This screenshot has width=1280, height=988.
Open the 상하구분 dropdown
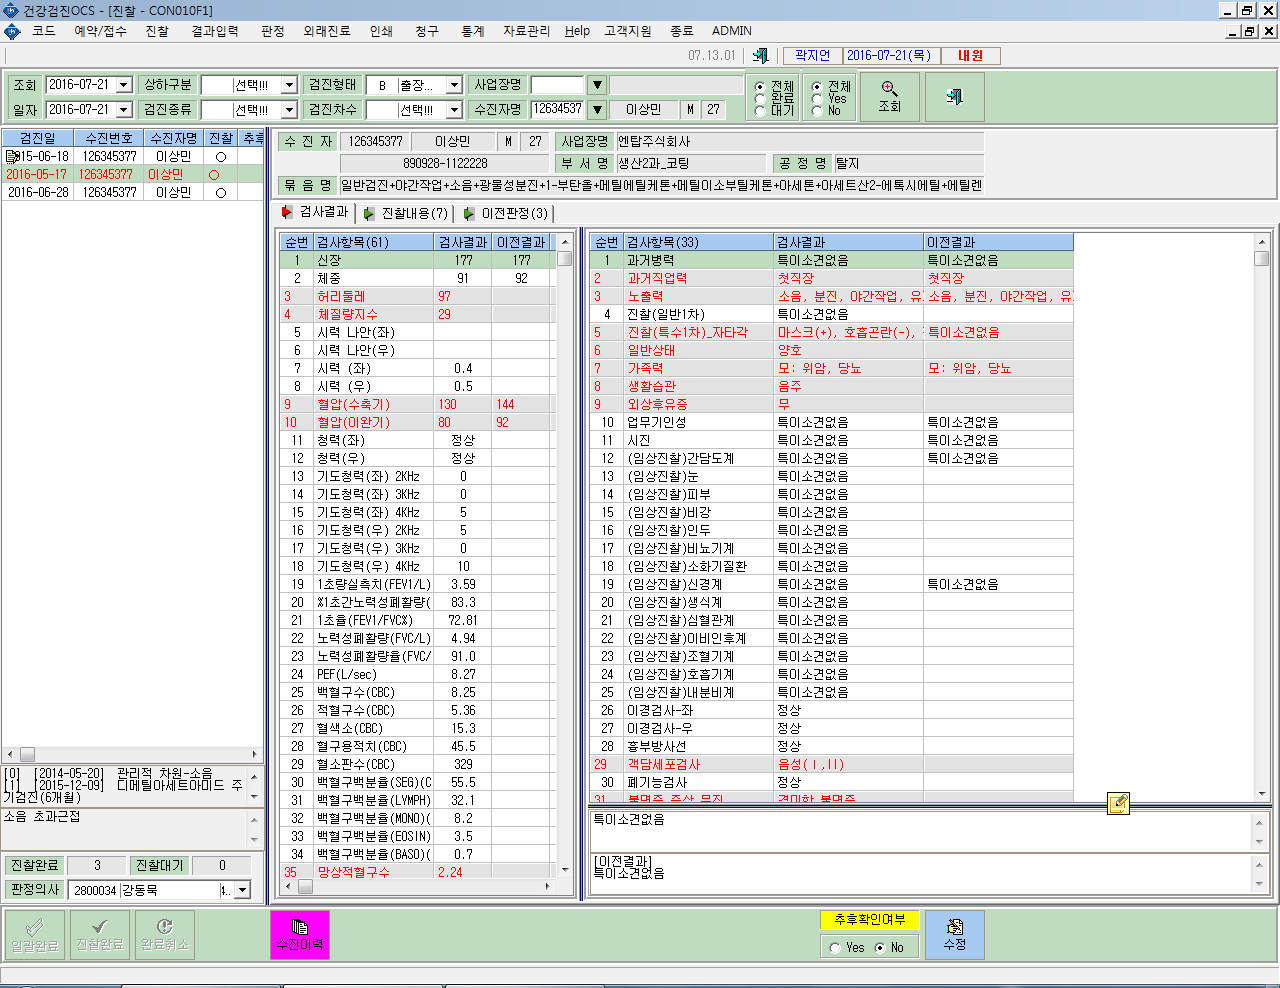tap(289, 85)
